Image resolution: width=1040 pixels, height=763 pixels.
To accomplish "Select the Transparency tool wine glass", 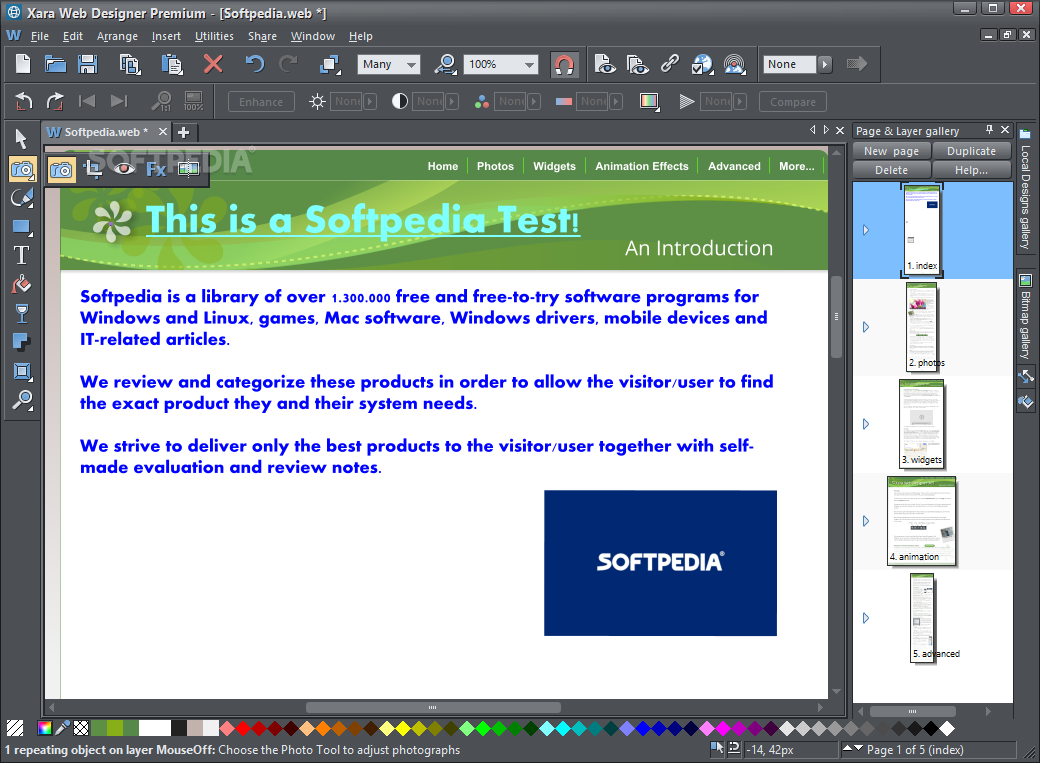I will point(21,312).
